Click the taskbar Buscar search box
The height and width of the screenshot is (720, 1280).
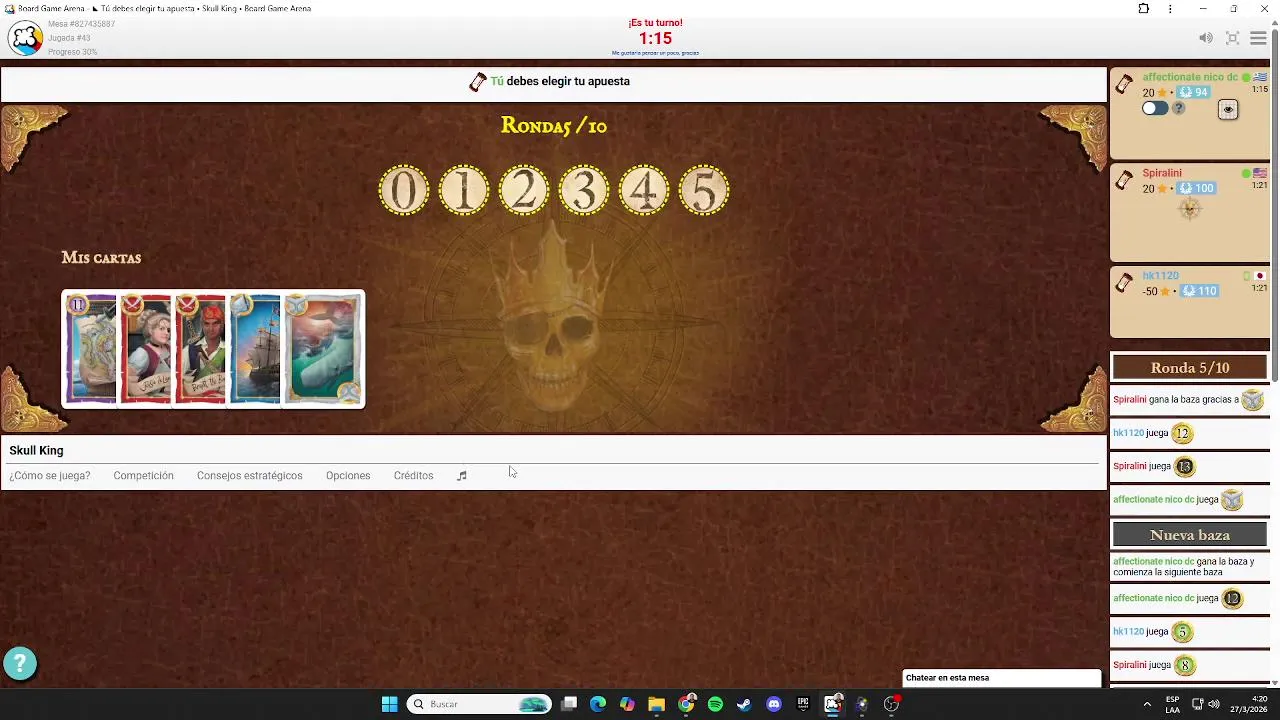(480, 704)
